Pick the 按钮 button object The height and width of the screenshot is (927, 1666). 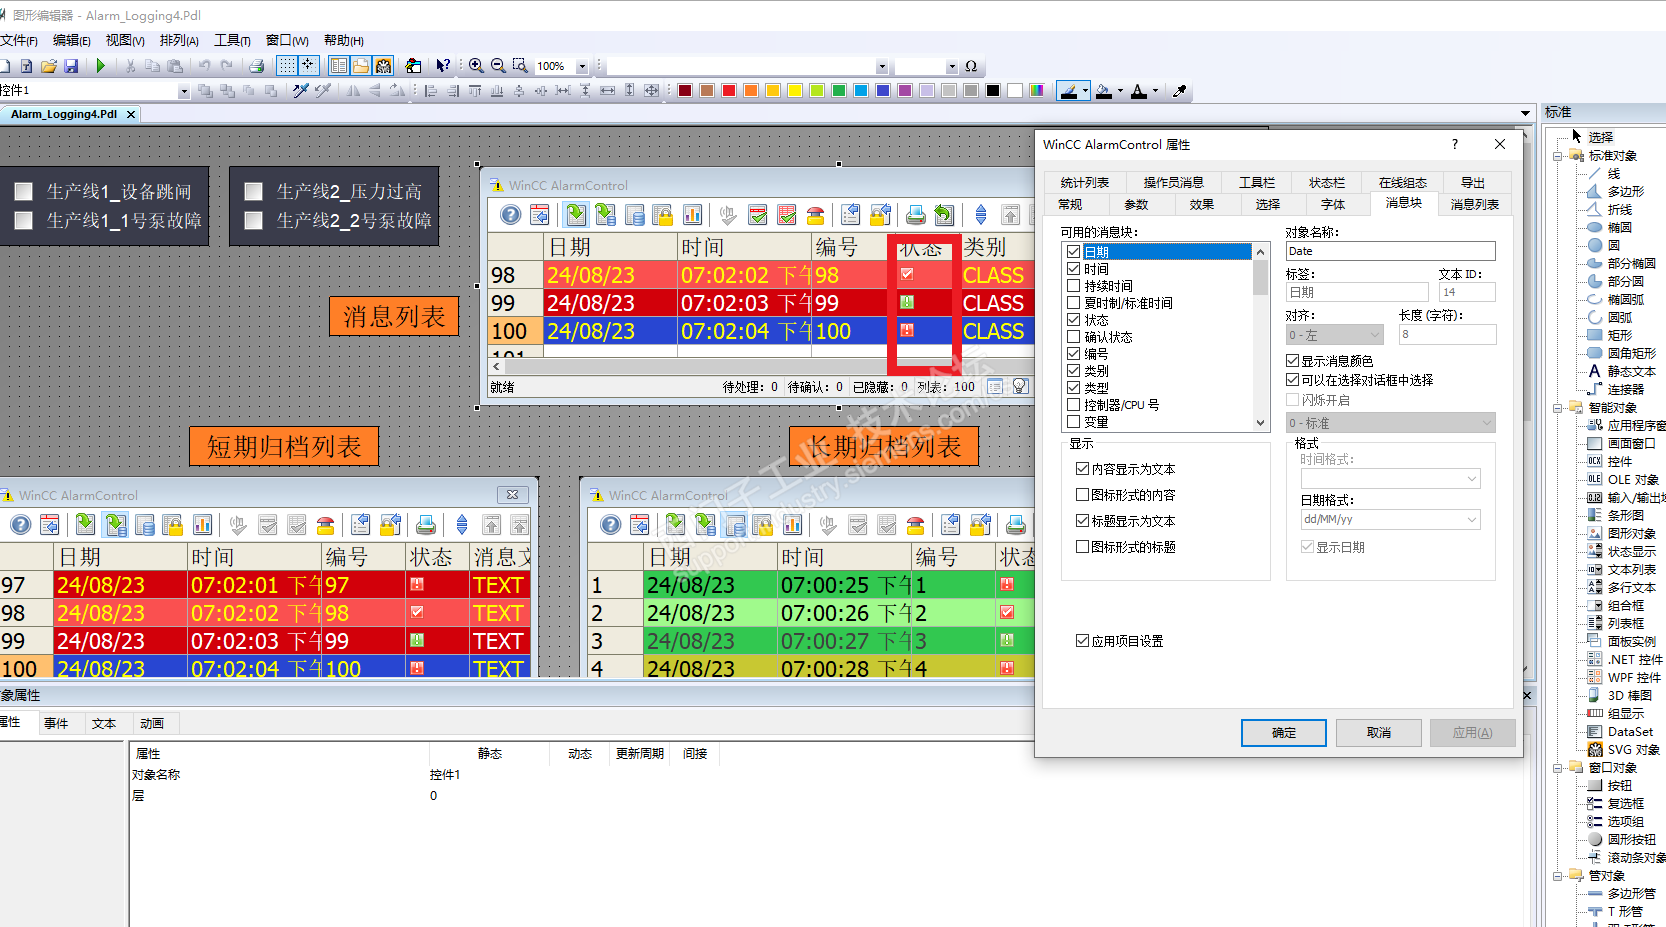point(1619,786)
